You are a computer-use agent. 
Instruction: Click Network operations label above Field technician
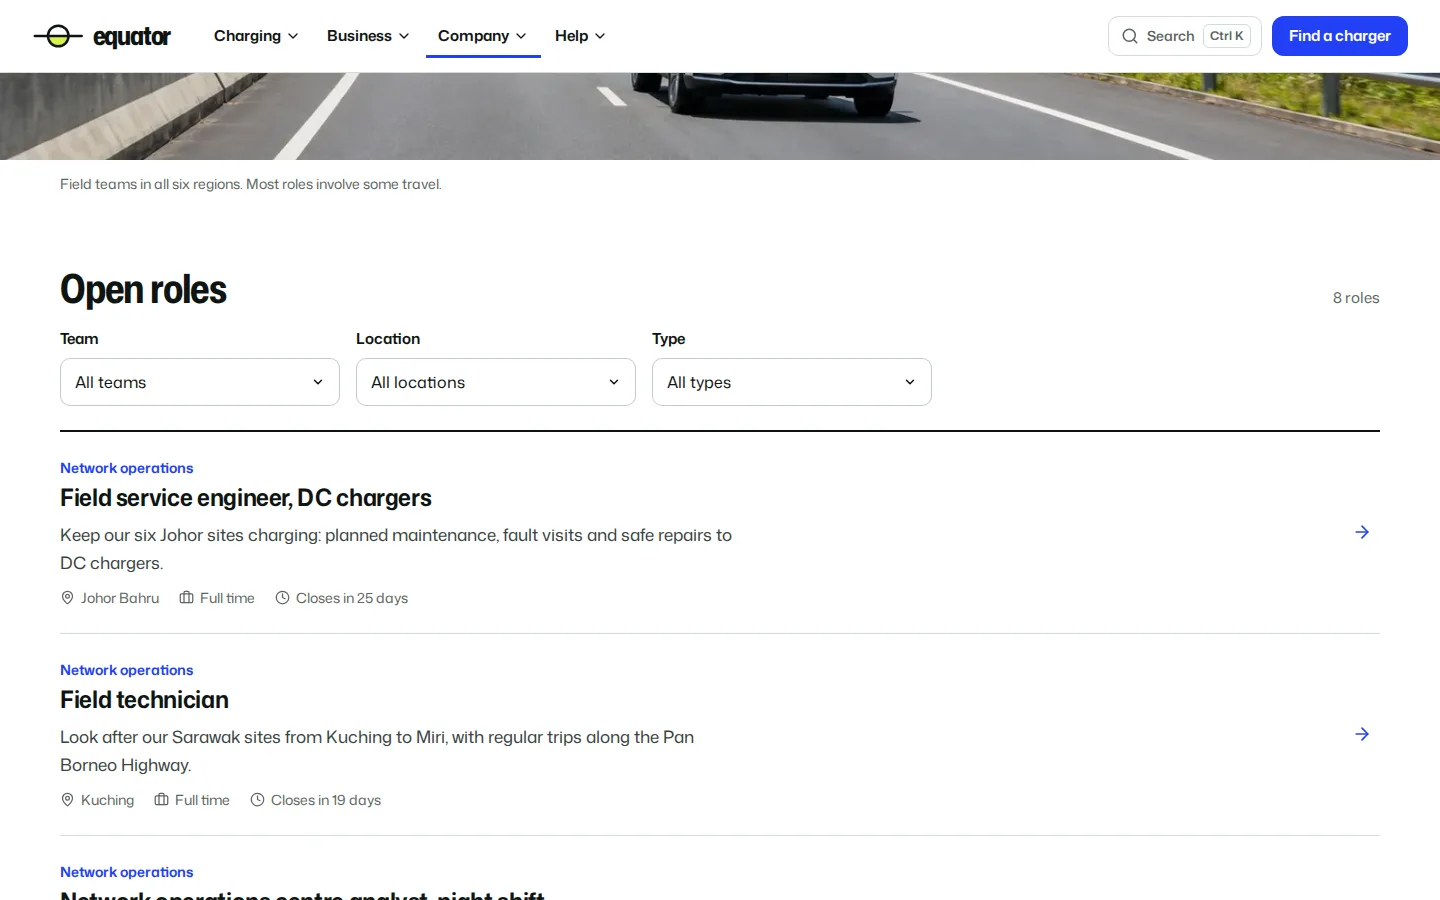pyautogui.click(x=127, y=670)
